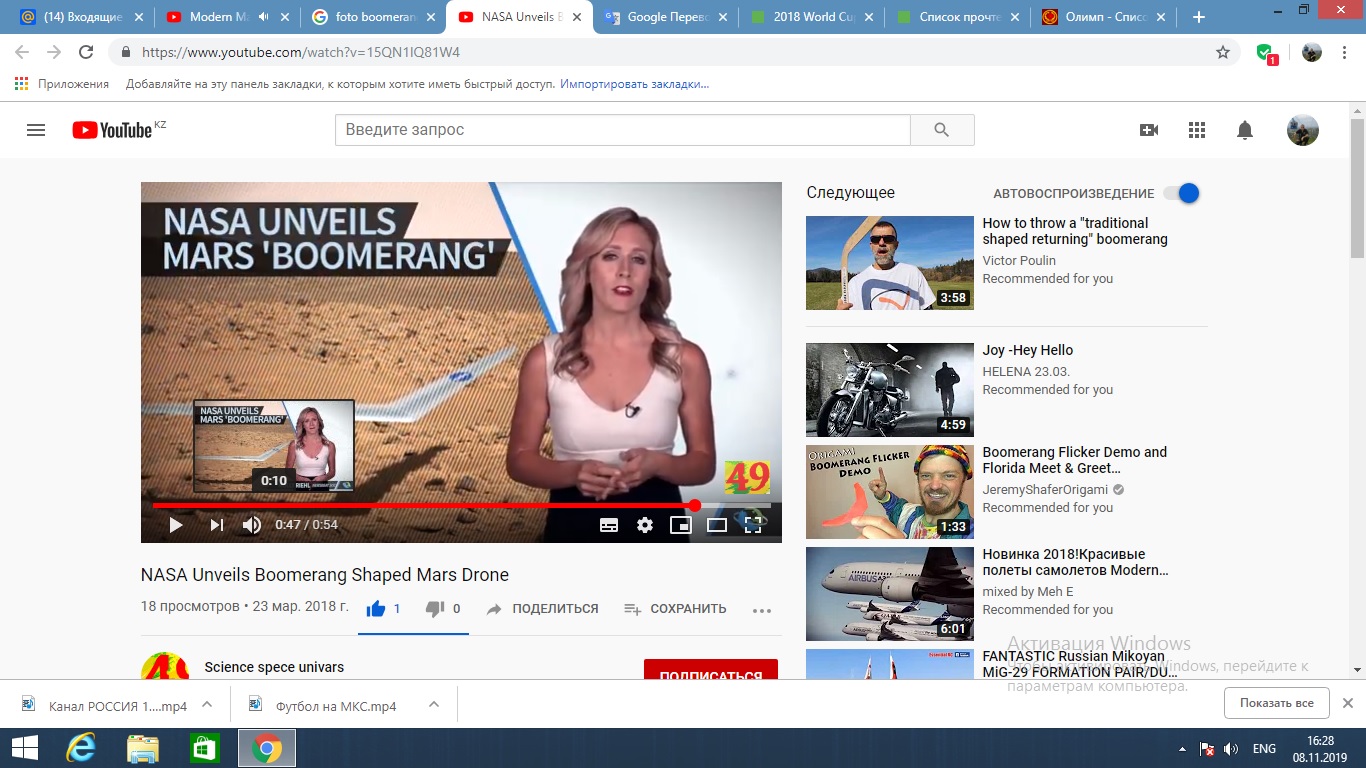The width and height of the screenshot is (1366, 768).
Task: Show all downloads with Показать все
Action: [1276, 703]
